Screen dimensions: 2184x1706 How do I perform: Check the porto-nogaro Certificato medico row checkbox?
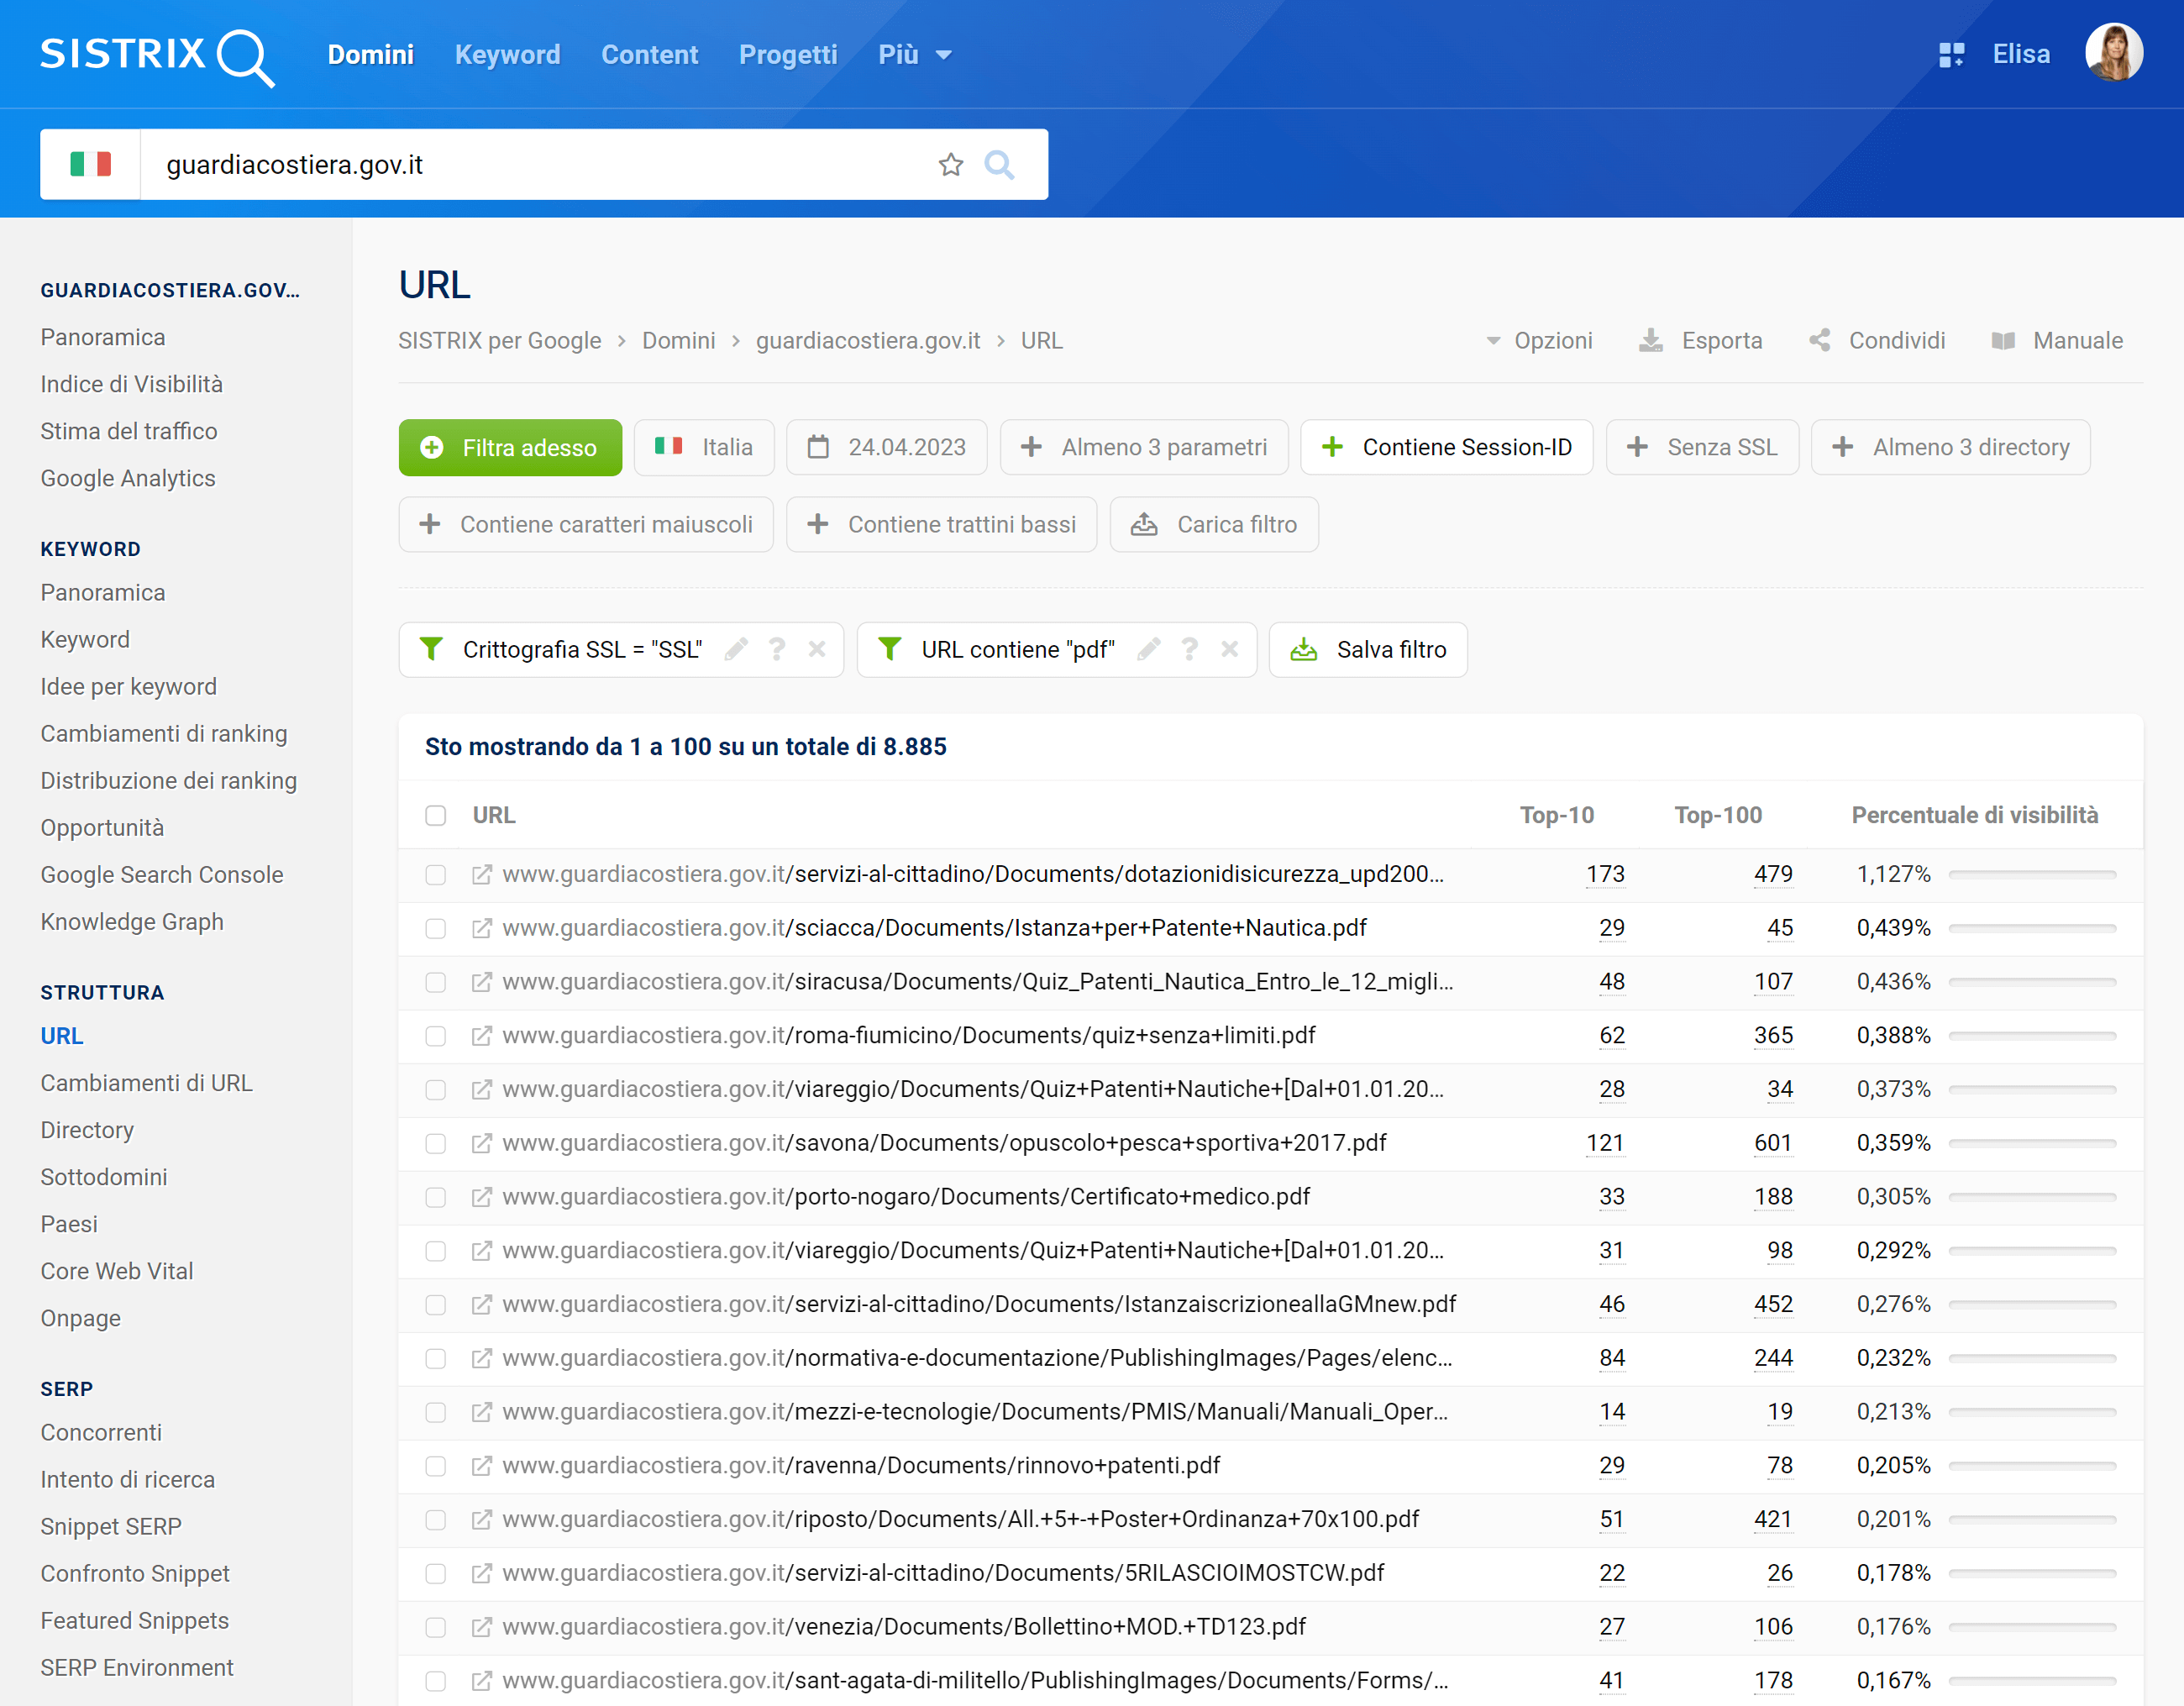435,1198
